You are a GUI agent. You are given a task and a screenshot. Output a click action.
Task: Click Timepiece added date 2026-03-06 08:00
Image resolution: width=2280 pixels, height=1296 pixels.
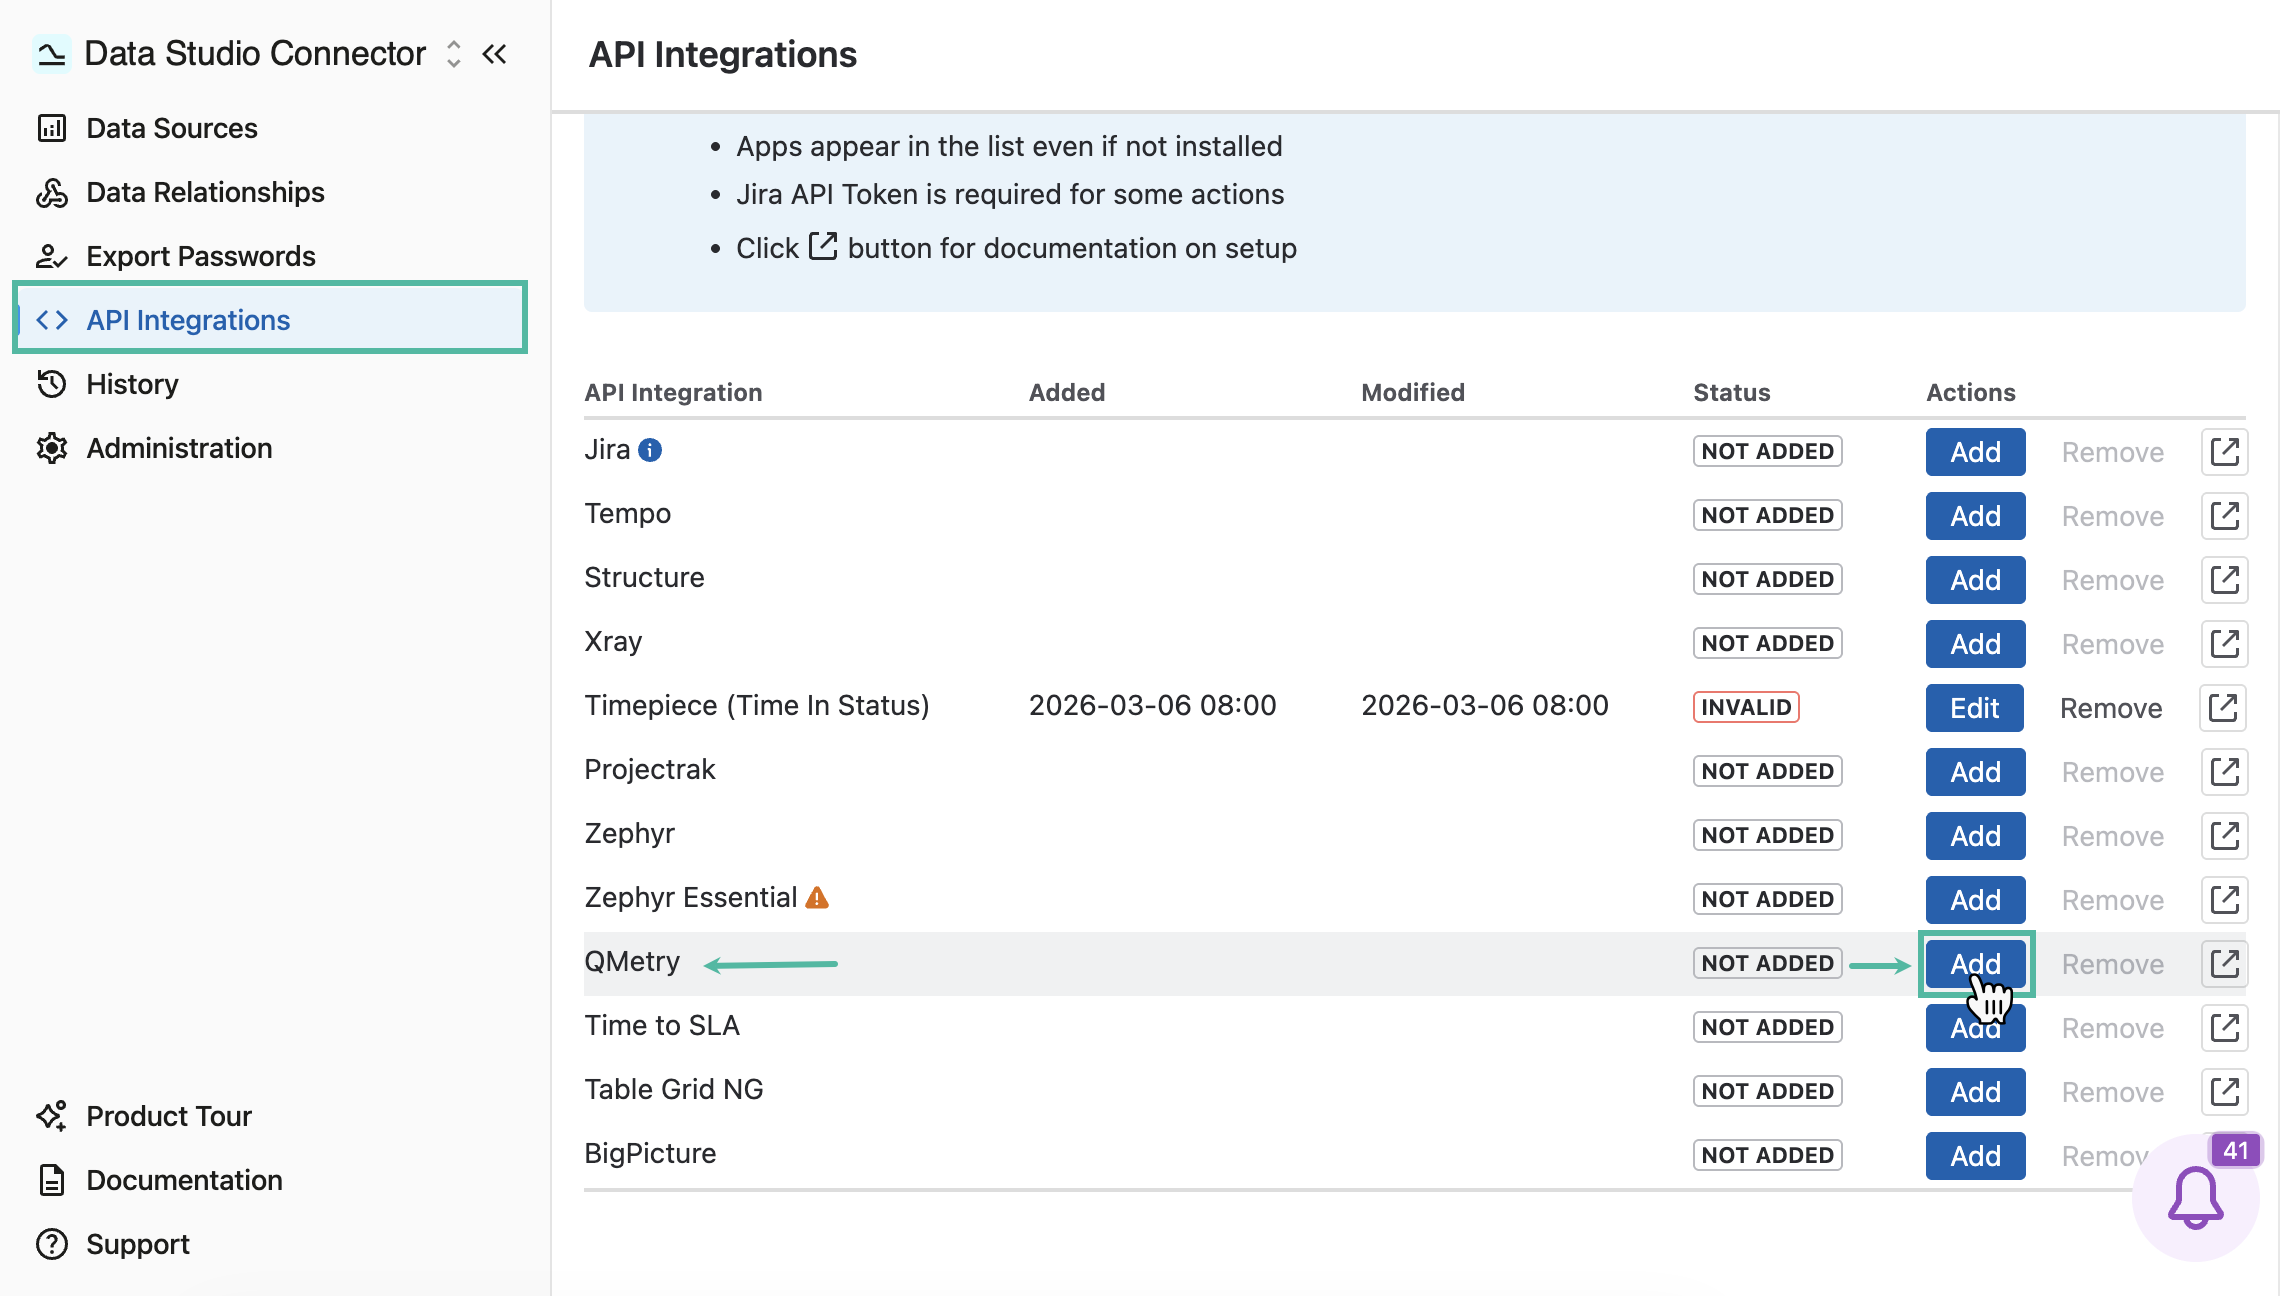1152,706
